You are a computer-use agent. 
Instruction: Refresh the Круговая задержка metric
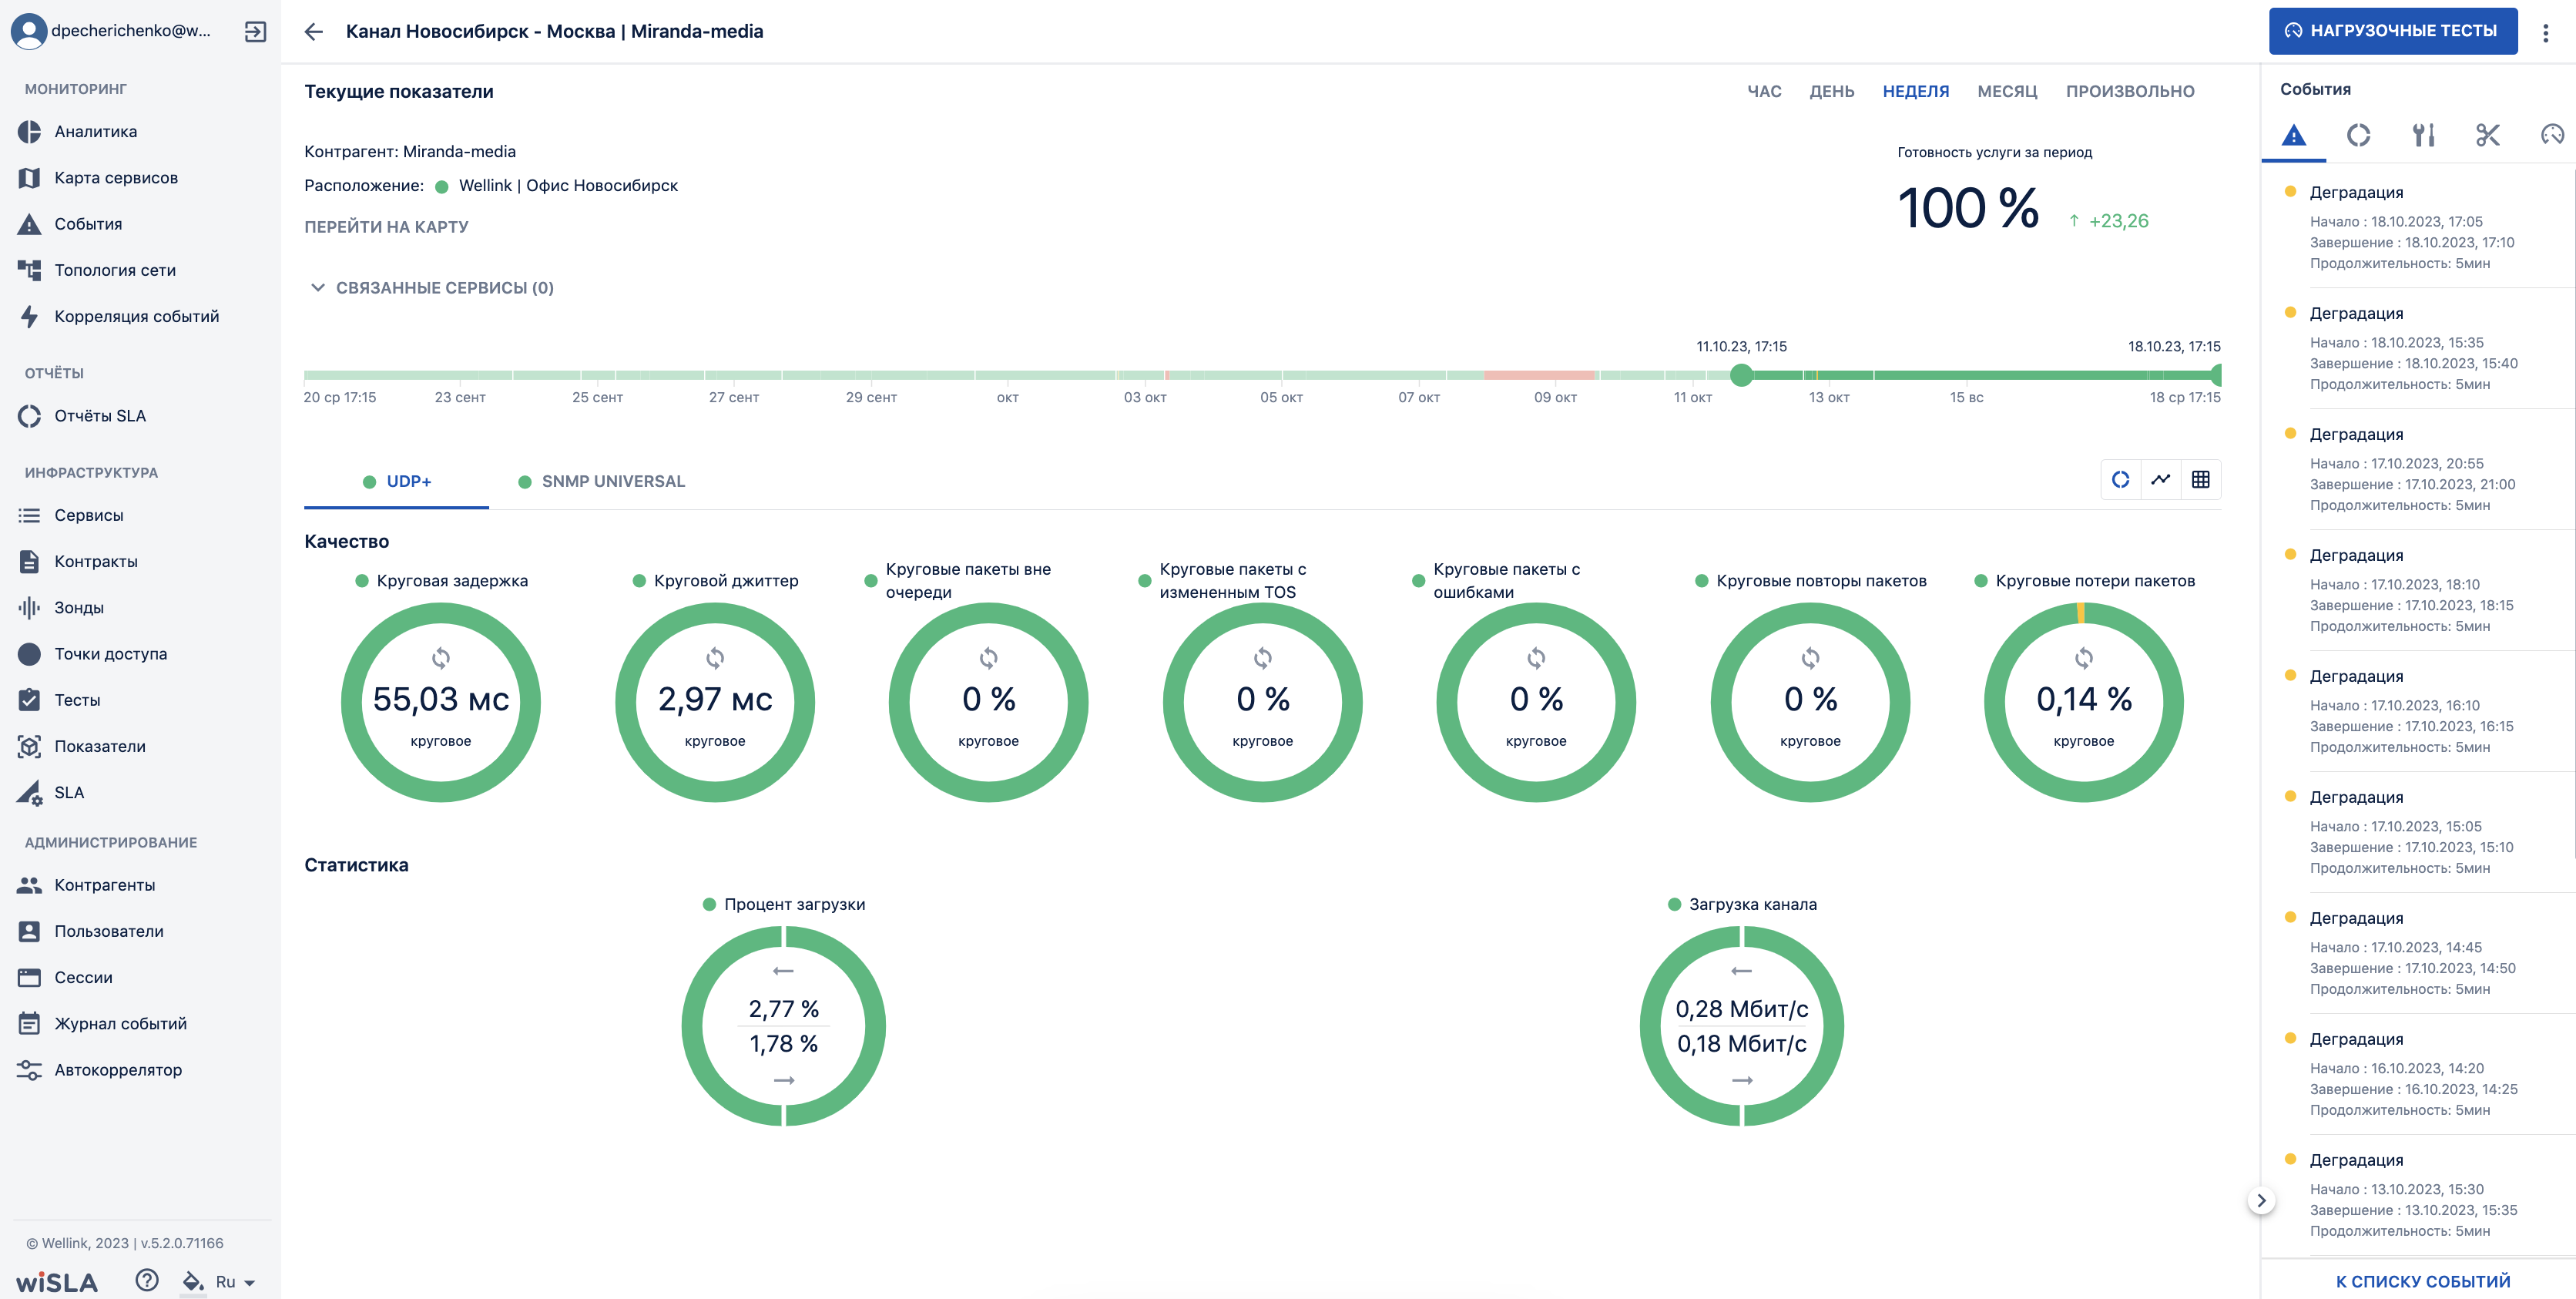click(441, 658)
